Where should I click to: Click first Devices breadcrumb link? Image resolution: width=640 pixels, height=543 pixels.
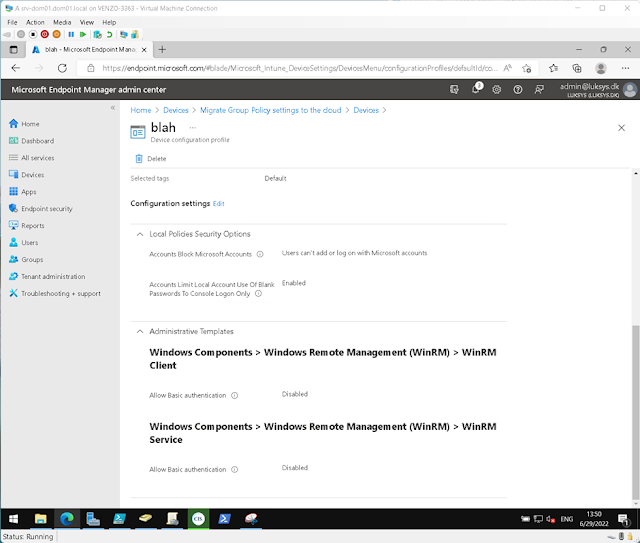pyautogui.click(x=176, y=110)
